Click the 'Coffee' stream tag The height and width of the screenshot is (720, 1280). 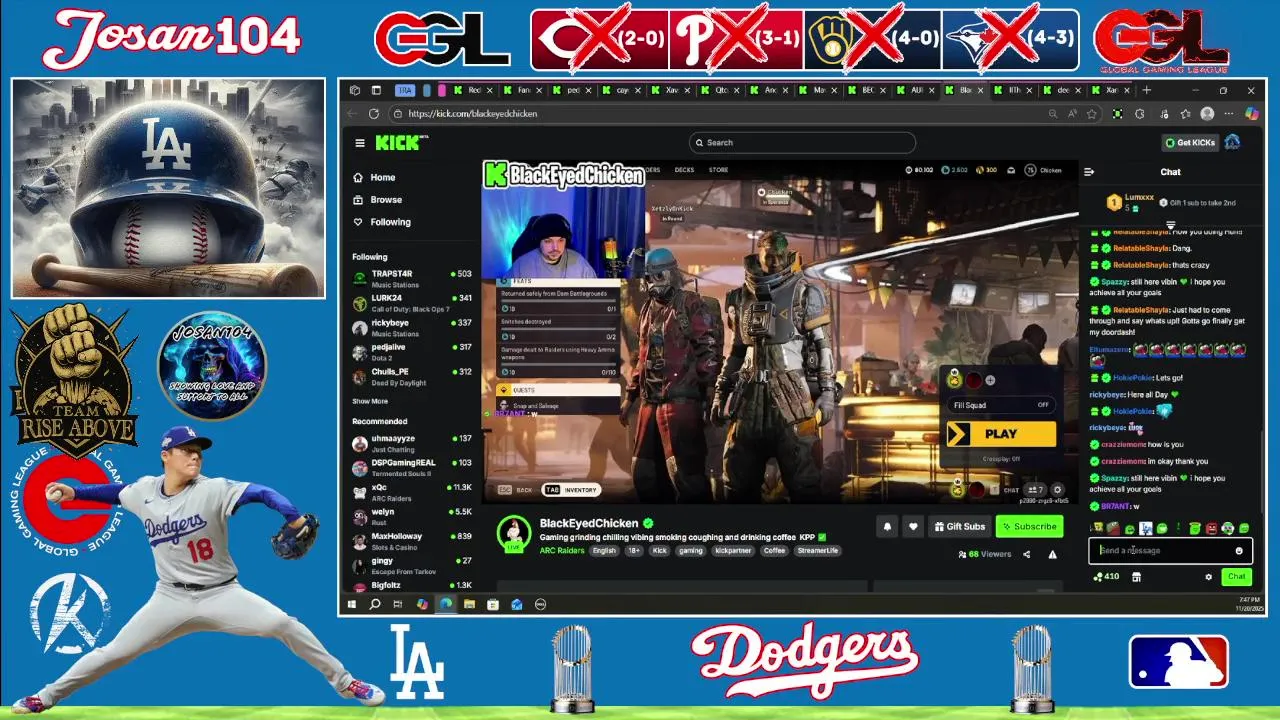[775, 550]
